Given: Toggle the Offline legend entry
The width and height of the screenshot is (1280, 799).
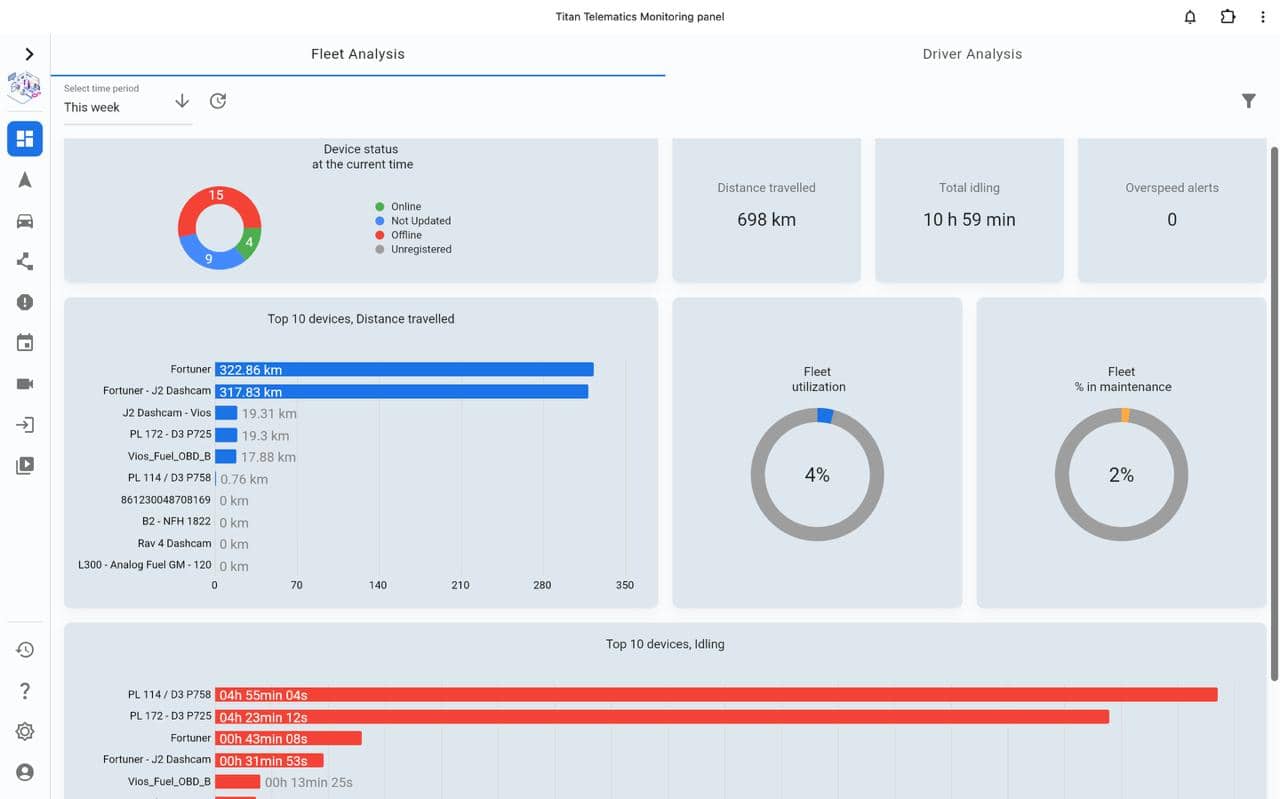Looking at the screenshot, I should 398,235.
